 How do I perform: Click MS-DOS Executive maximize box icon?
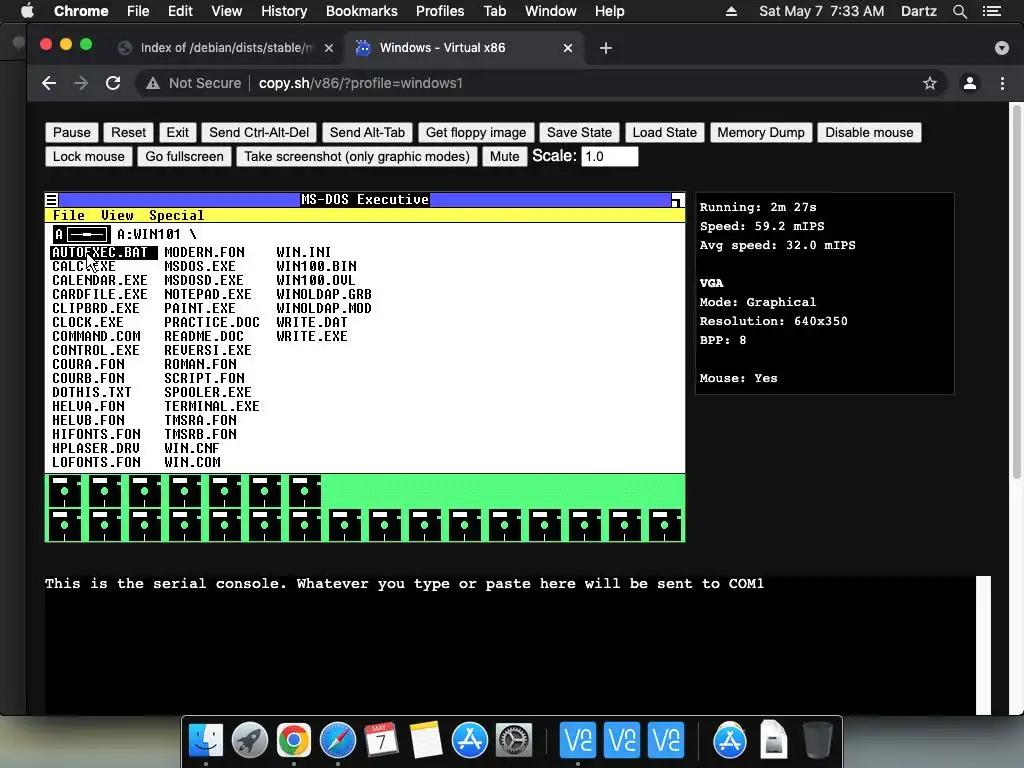coord(678,200)
